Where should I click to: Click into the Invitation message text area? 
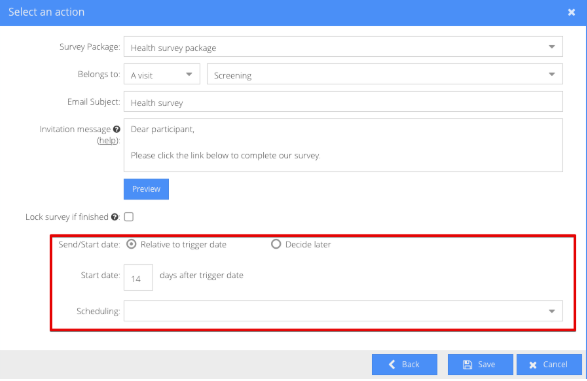pyautogui.click(x=343, y=145)
